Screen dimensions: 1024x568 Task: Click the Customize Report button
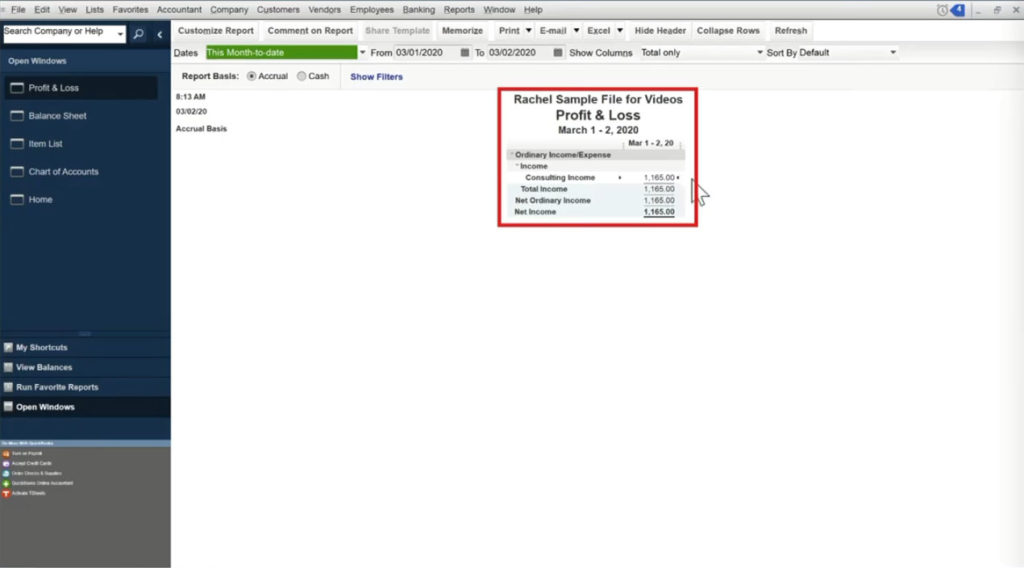216,31
